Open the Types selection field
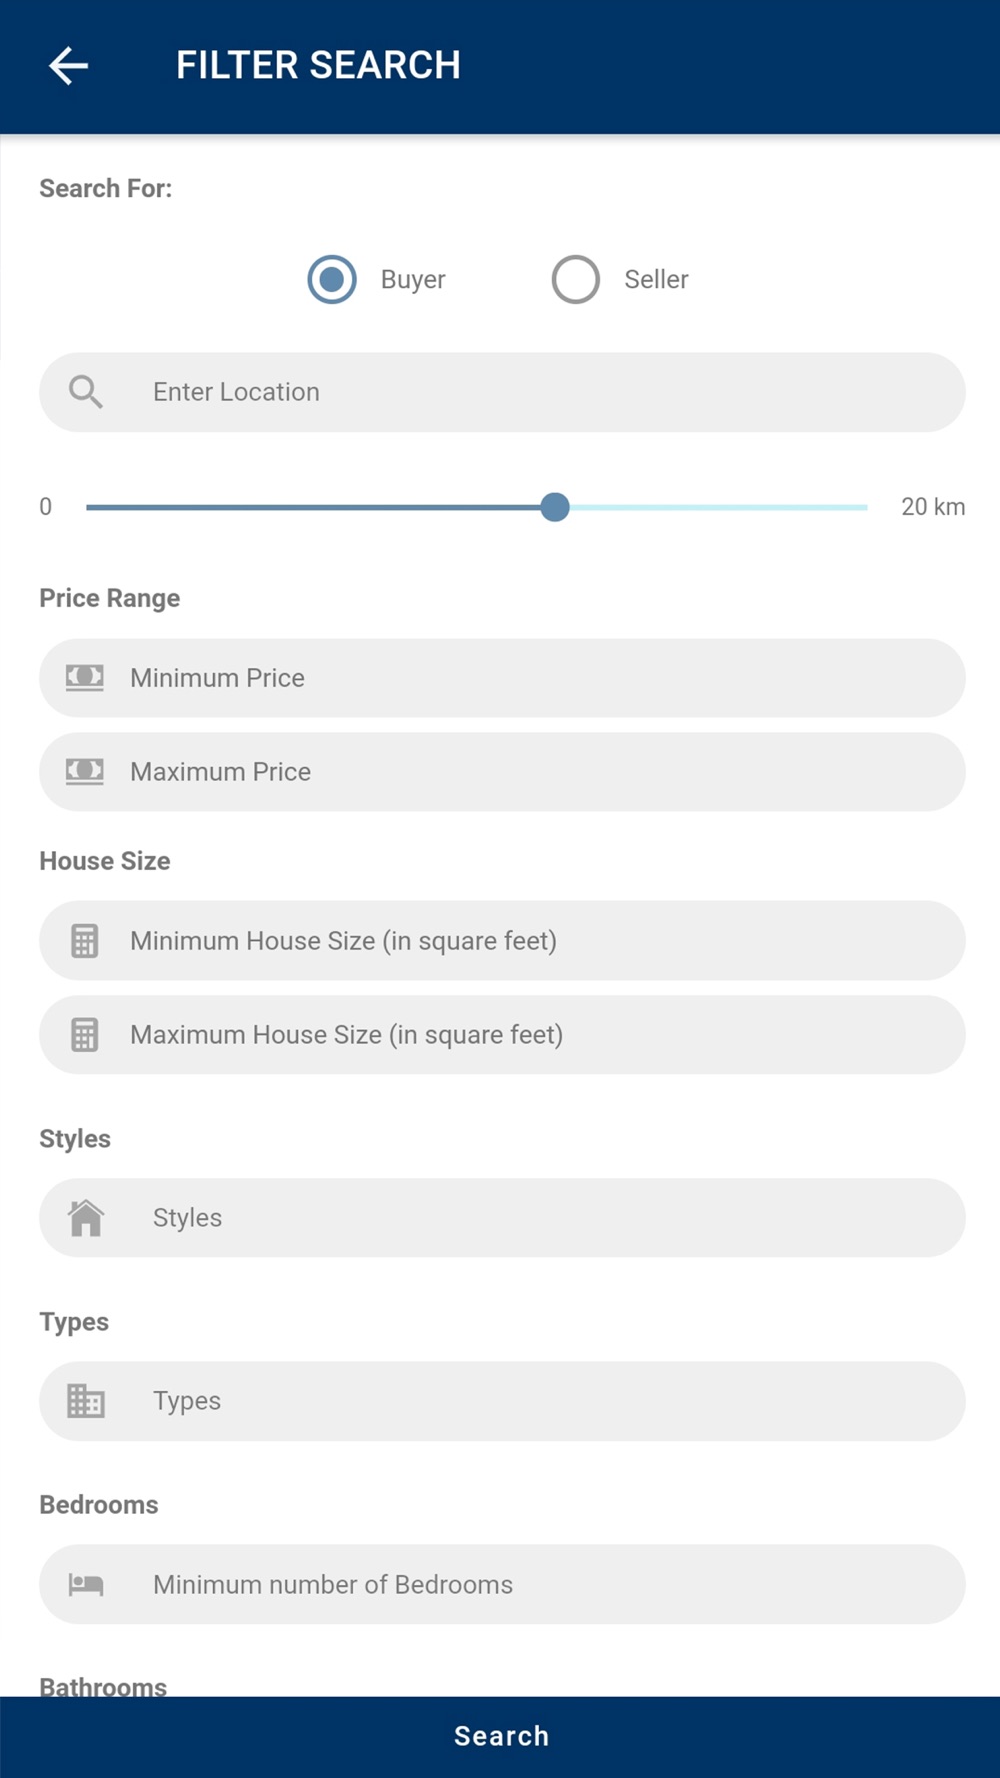 click(x=502, y=1401)
